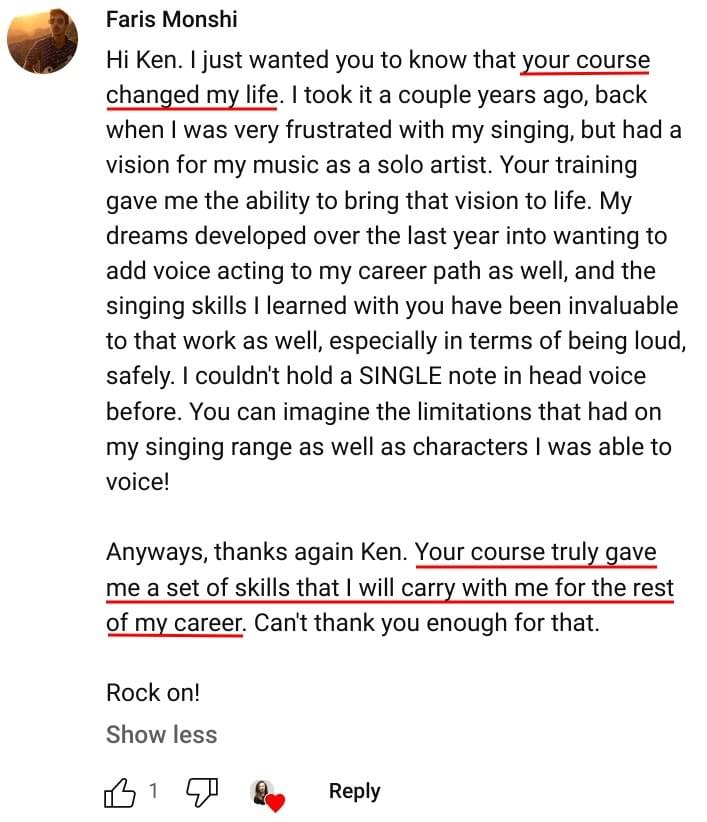Open the Faris Monshi author name link
The width and height of the screenshot is (707, 822).
(171, 19)
